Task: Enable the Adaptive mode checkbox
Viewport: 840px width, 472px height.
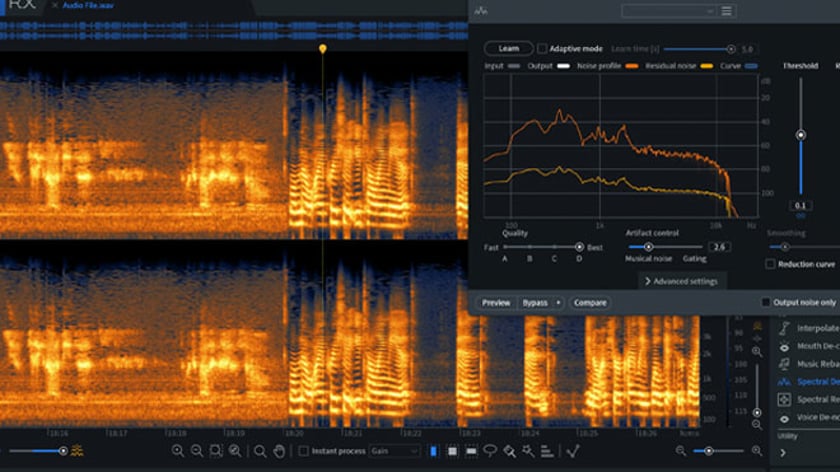Action: coord(542,48)
